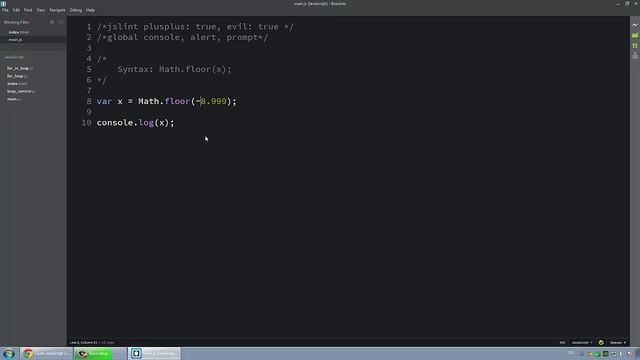Screen dimensions: 640x360
Task: Click the lint status checkmark icon
Action: (x=601, y=342)
